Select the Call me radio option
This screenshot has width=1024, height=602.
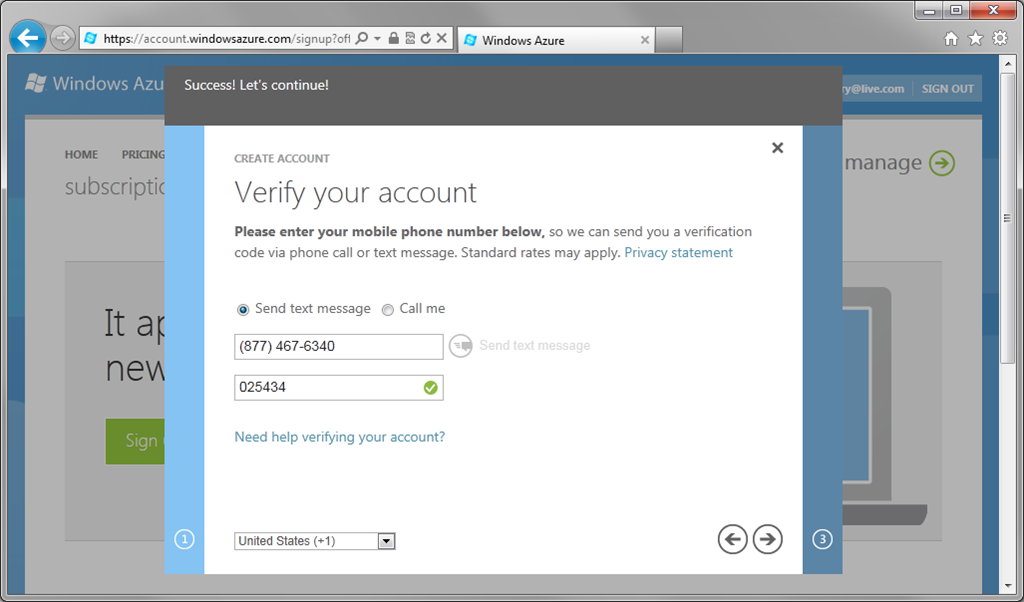(x=388, y=309)
